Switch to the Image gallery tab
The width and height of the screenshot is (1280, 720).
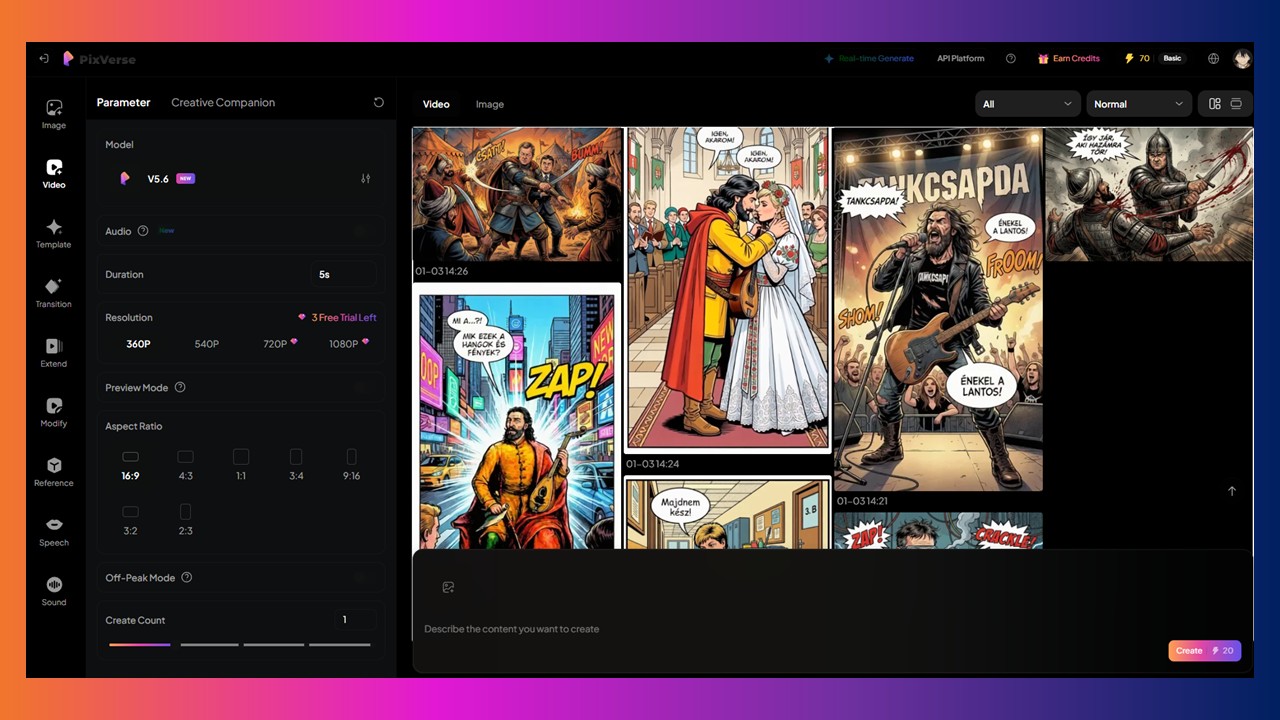(489, 104)
